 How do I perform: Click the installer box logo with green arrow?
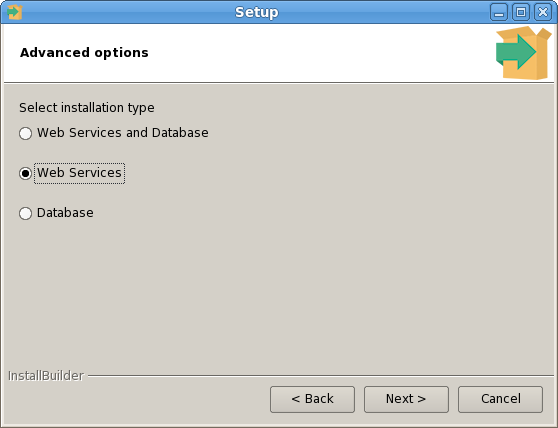(x=523, y=53)
